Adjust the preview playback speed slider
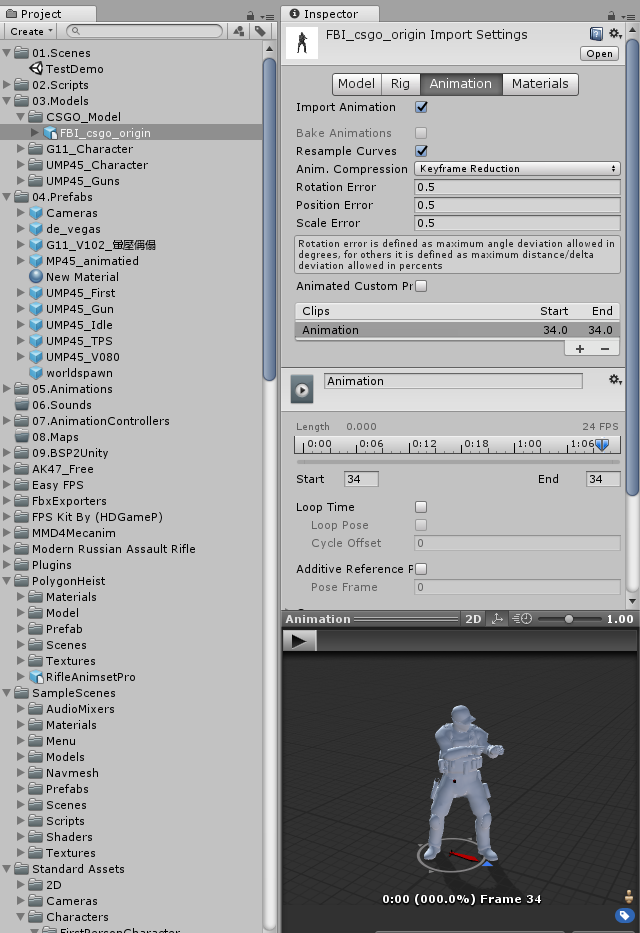The height and width of the screenshot is (933, 640). (x=569, y=619)
